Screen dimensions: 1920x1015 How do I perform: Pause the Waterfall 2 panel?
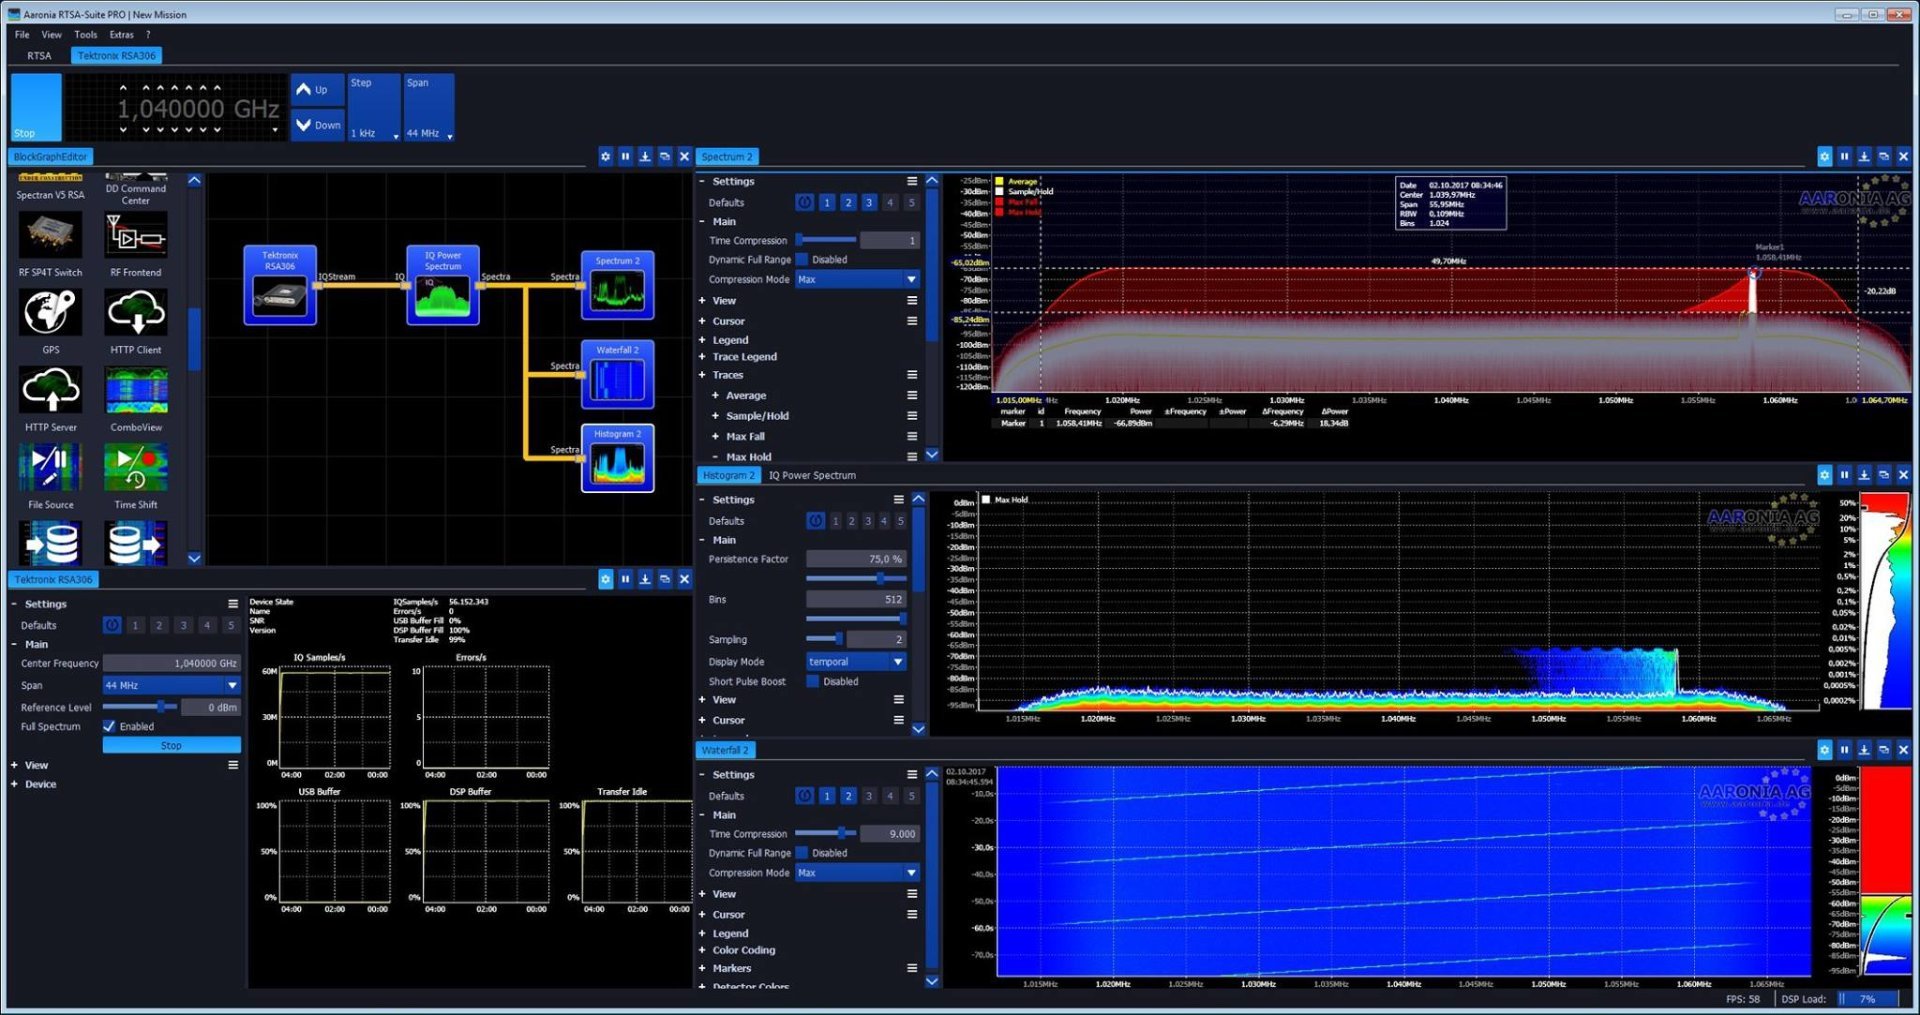coord(1844,749)
